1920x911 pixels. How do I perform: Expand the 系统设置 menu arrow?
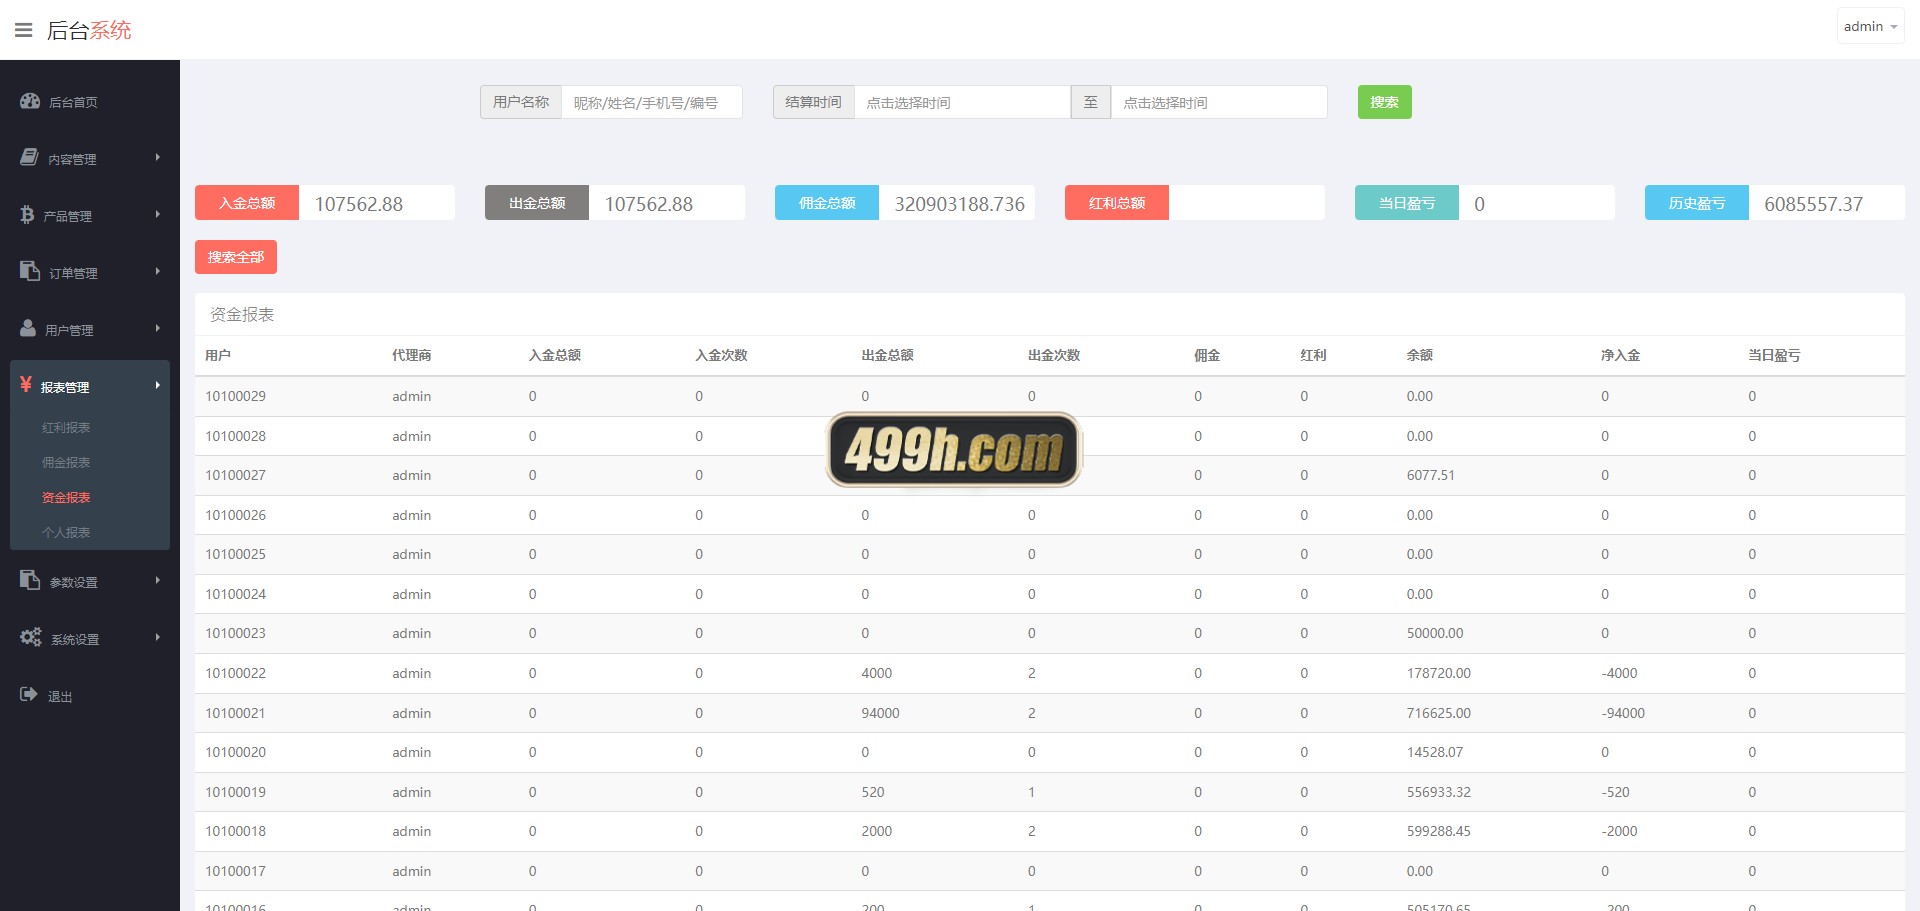pyautogui.click(x=157, y=638)
